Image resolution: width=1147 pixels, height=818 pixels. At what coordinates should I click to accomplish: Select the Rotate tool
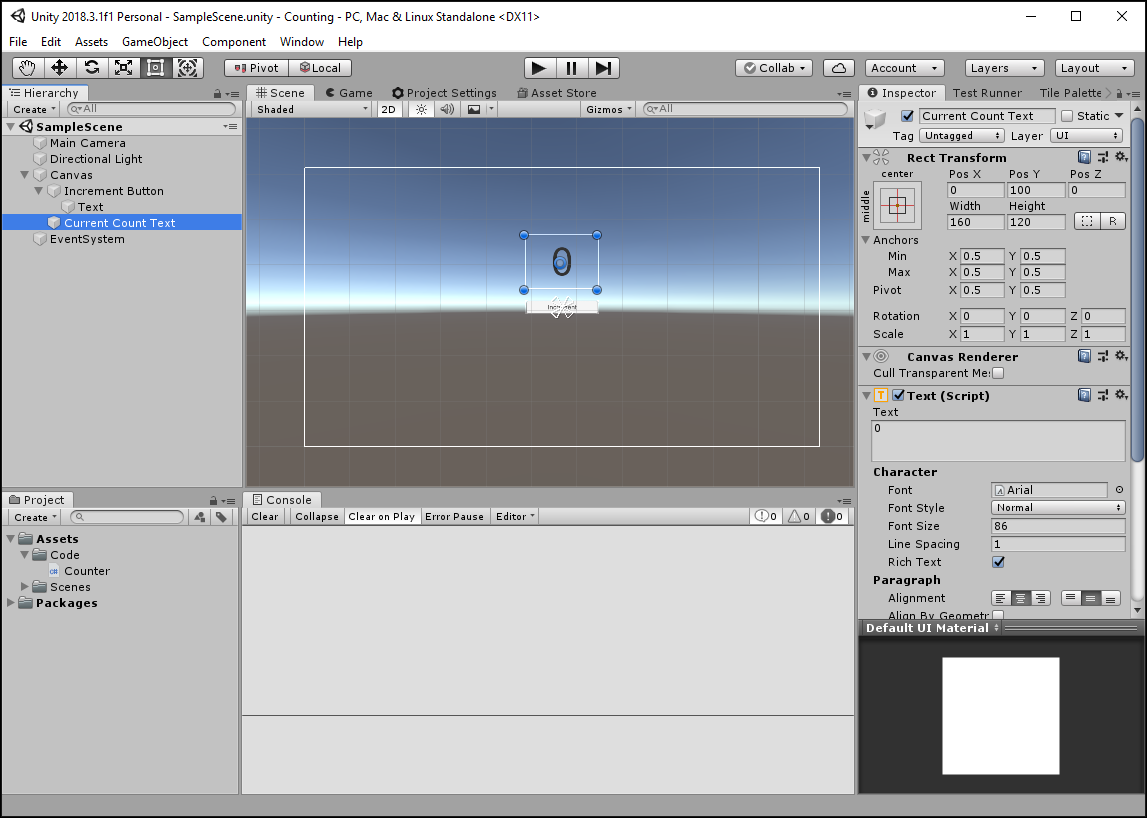(92, 67)
